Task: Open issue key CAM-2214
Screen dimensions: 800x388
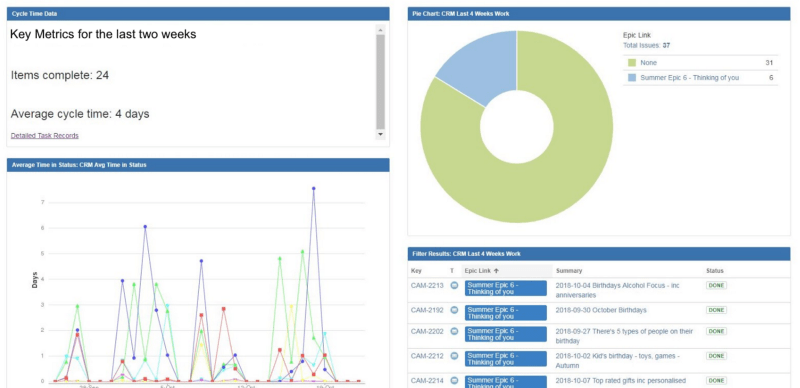Action: click(x=427, y=380)
